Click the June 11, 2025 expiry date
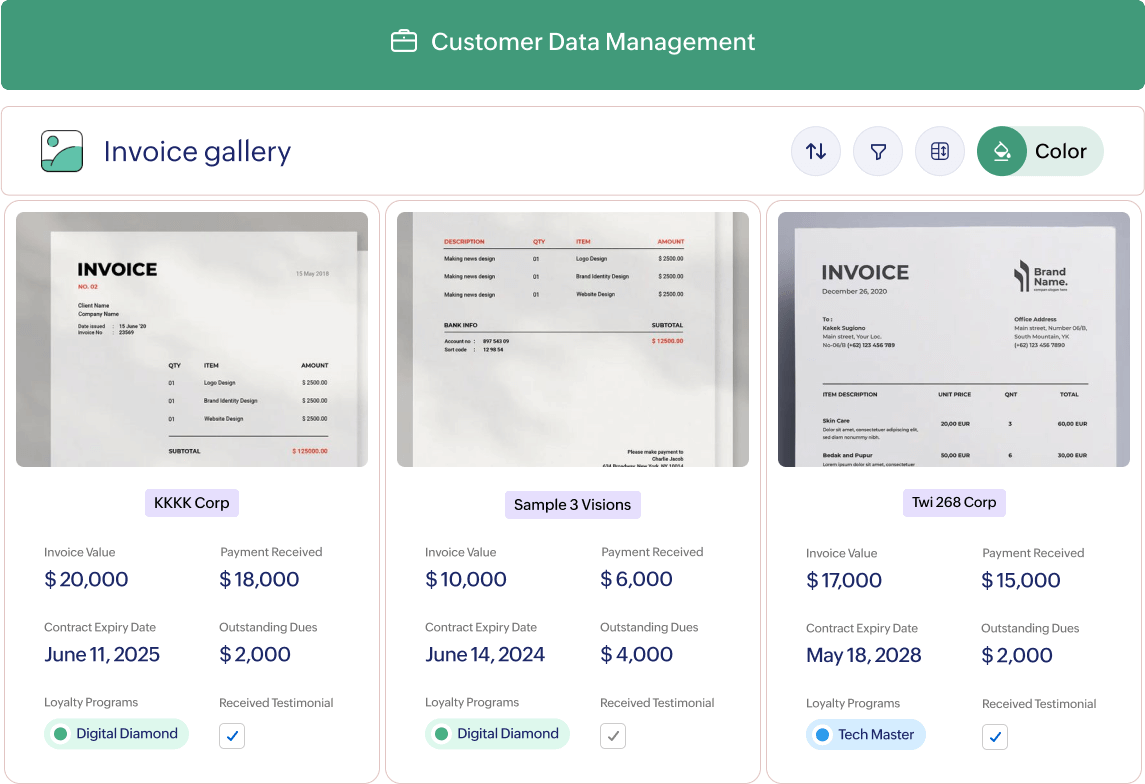The width and height of the screenshot is (1145, 784). [102, 654]
